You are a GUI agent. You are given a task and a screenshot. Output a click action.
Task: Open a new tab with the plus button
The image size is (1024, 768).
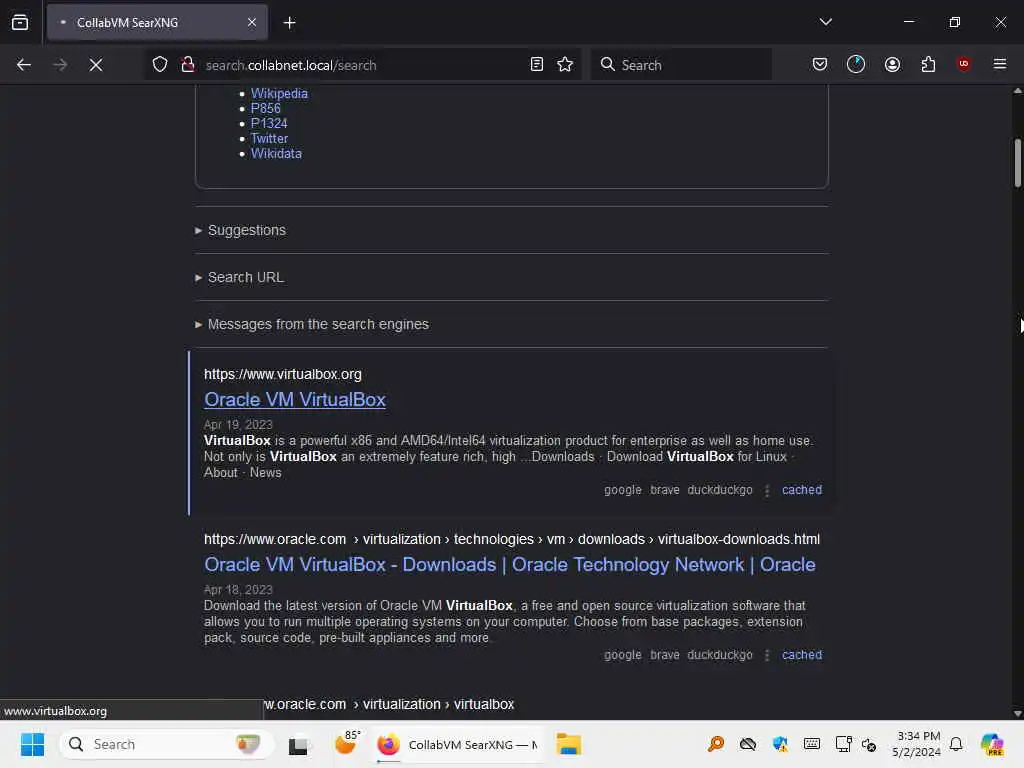[289, 23]
